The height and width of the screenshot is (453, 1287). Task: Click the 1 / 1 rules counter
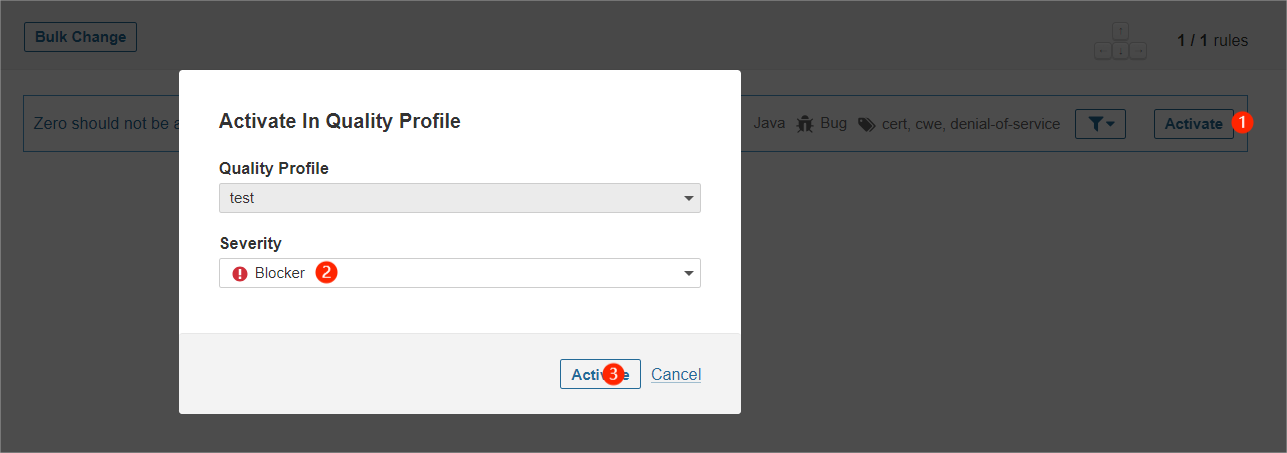pyautogui.click(x=1212, y=41)
